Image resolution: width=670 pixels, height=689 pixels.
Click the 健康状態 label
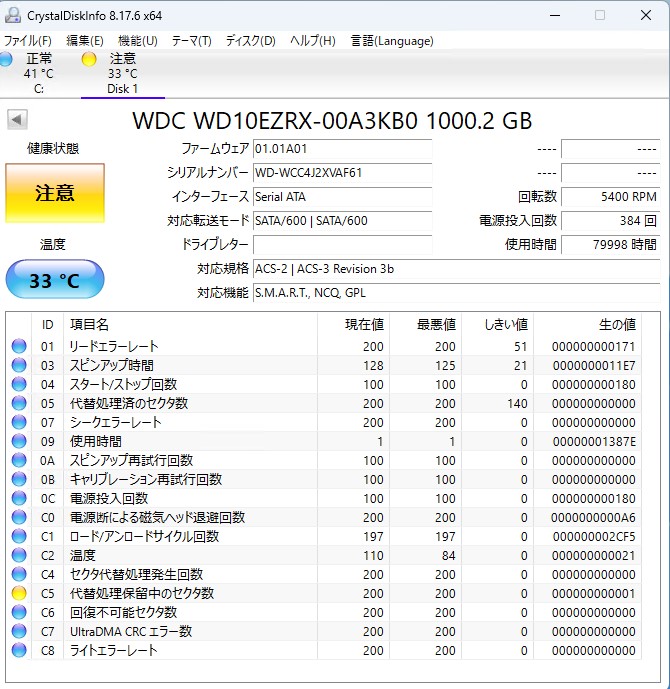(53, 149)
